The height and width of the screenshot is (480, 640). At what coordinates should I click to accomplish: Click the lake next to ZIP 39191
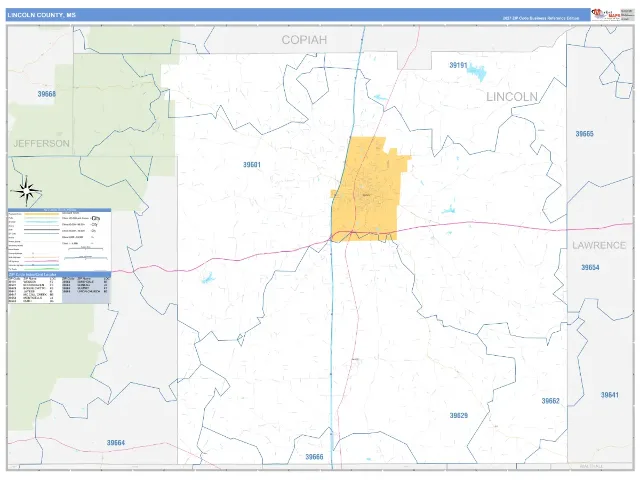coord(477,73)
